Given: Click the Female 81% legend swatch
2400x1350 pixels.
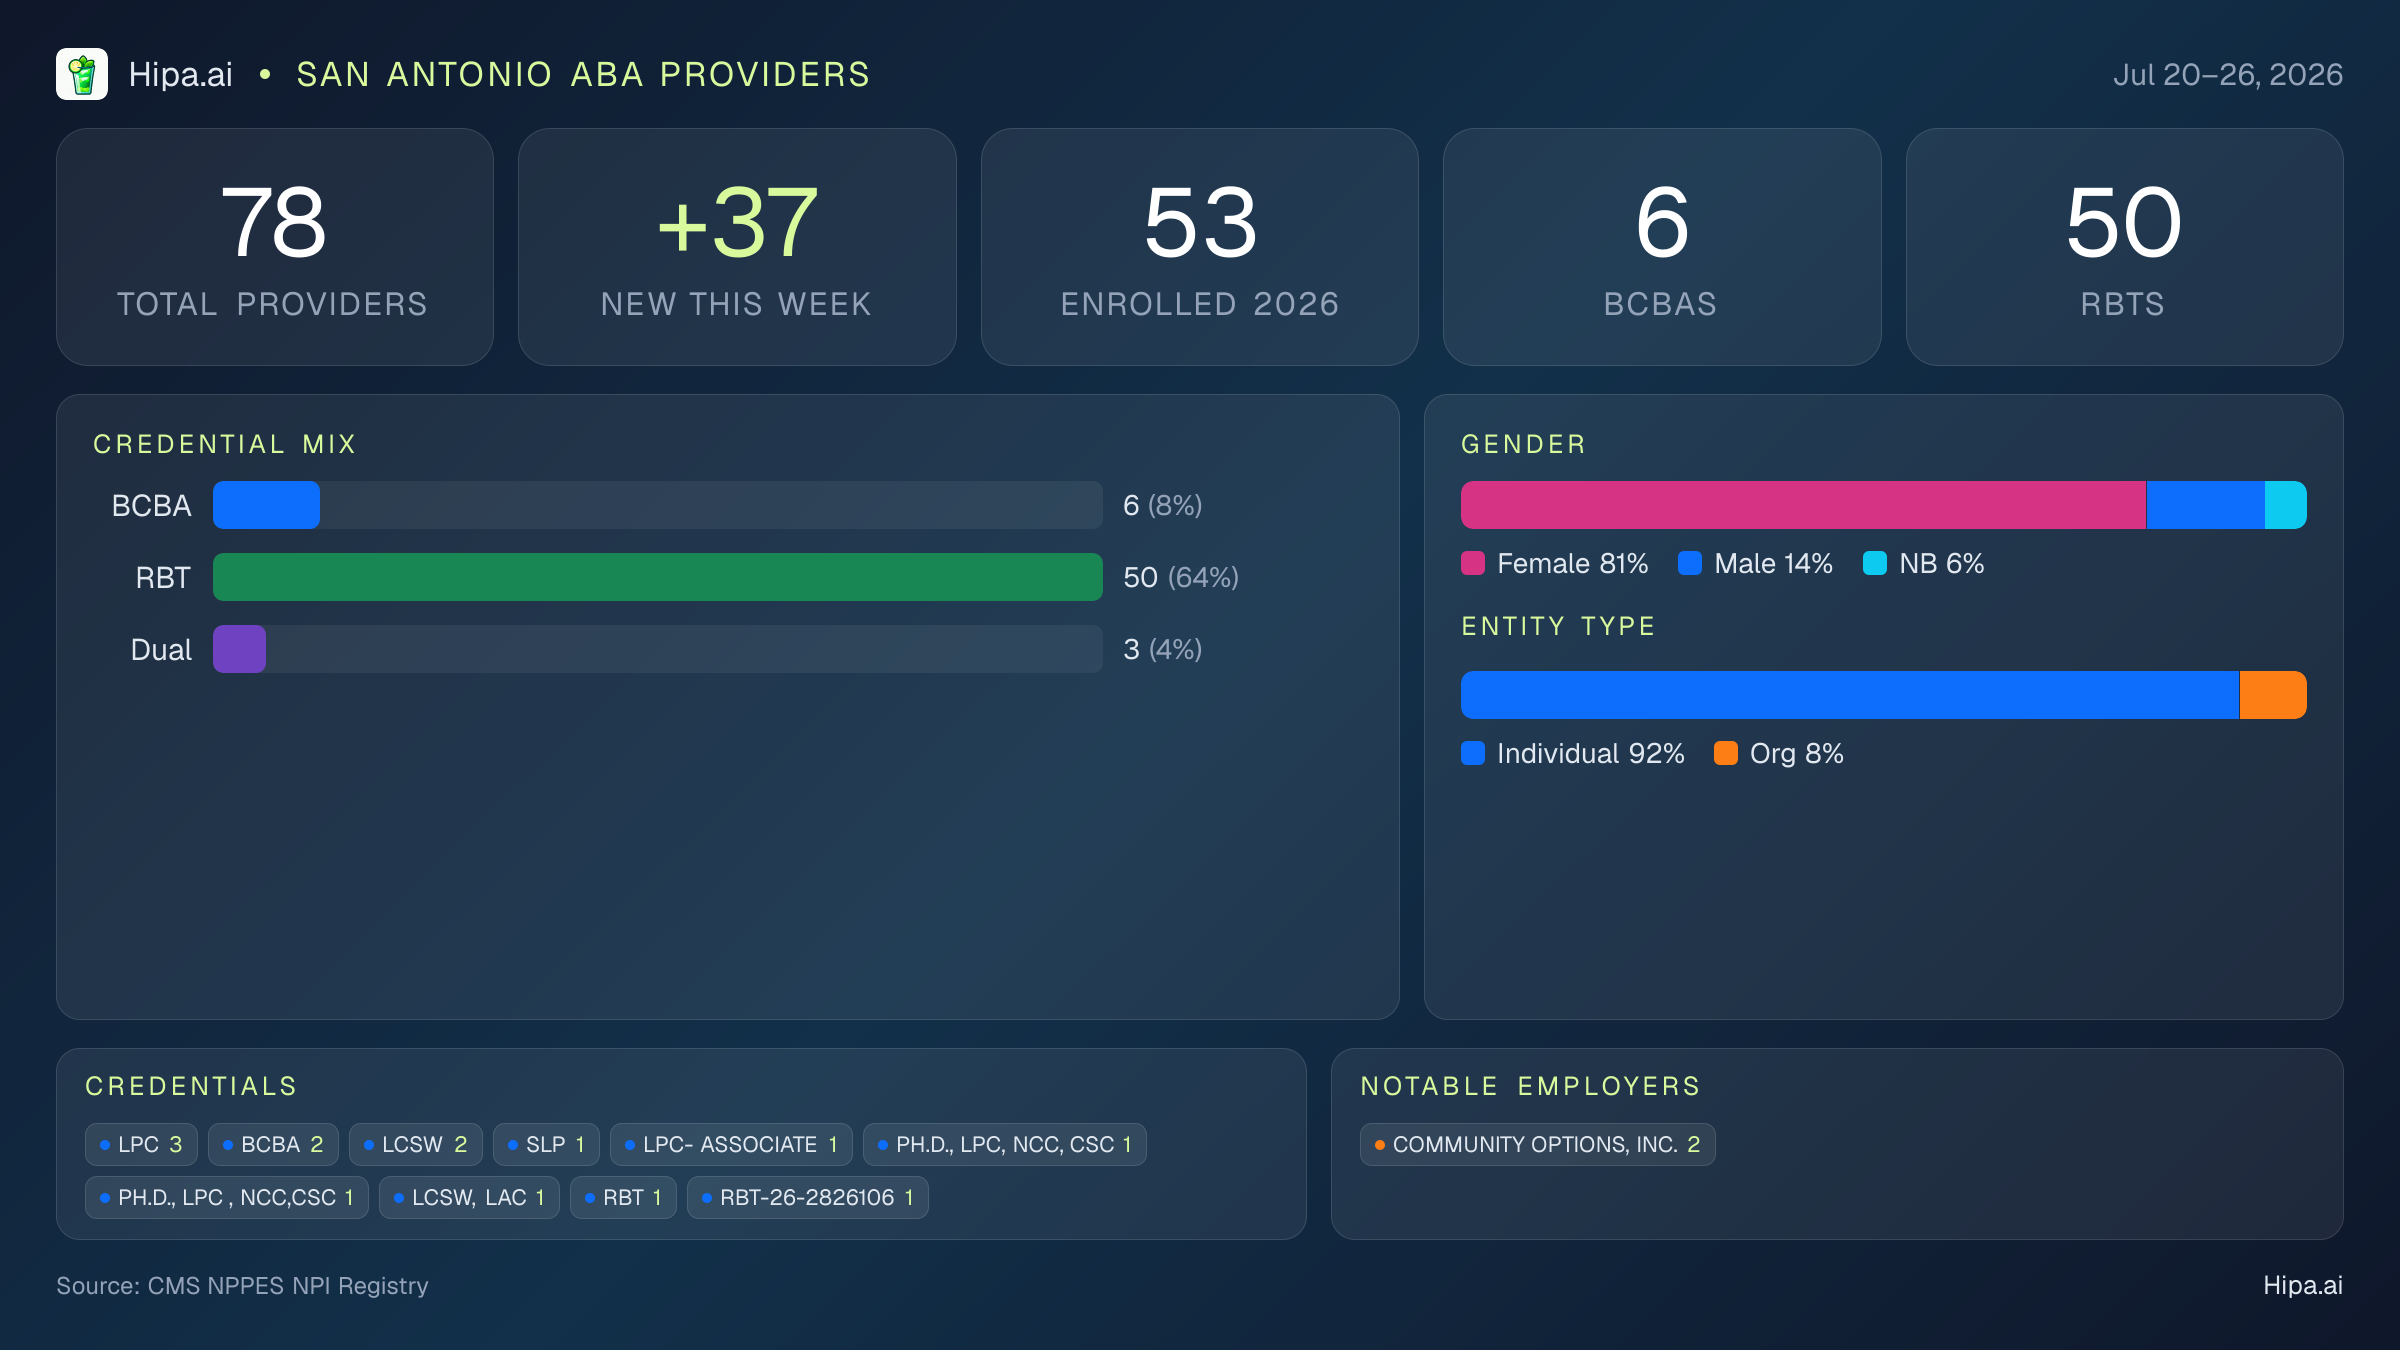Looking at the screenshot, I should click(1473, 563).
